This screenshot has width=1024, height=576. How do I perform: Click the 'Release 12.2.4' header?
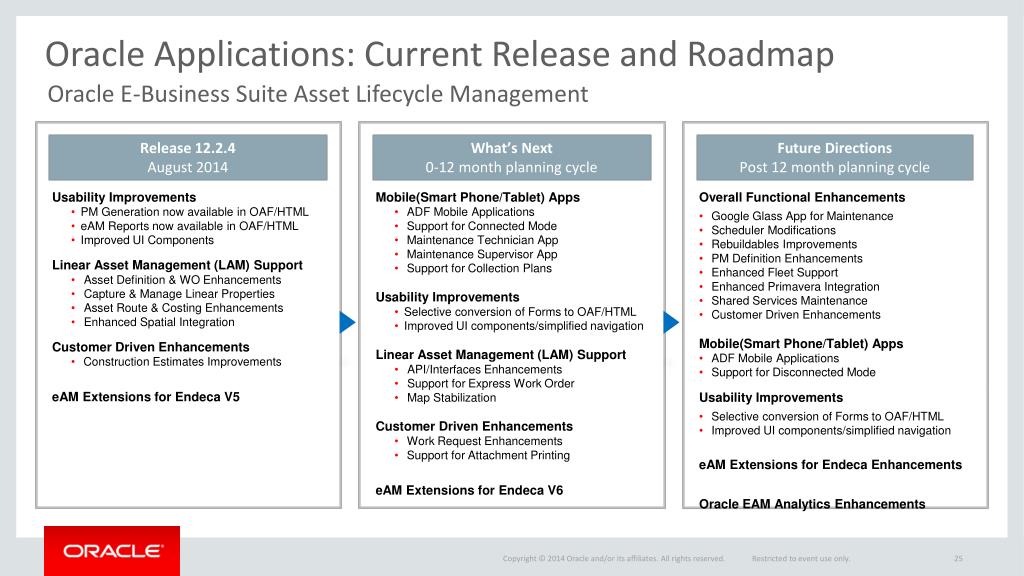(x=187, y=148)
